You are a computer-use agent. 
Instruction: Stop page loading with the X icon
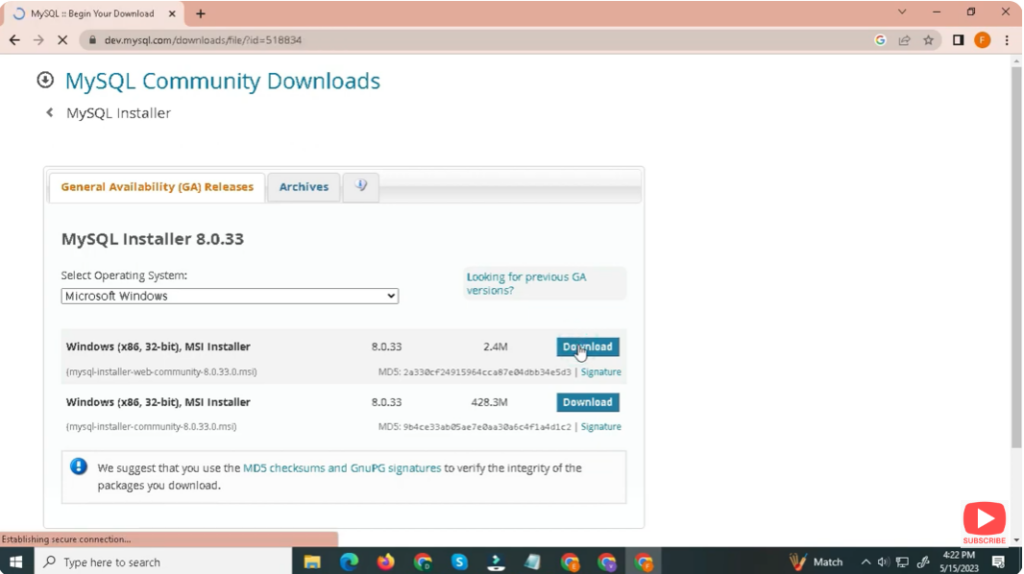pos(63,40)
